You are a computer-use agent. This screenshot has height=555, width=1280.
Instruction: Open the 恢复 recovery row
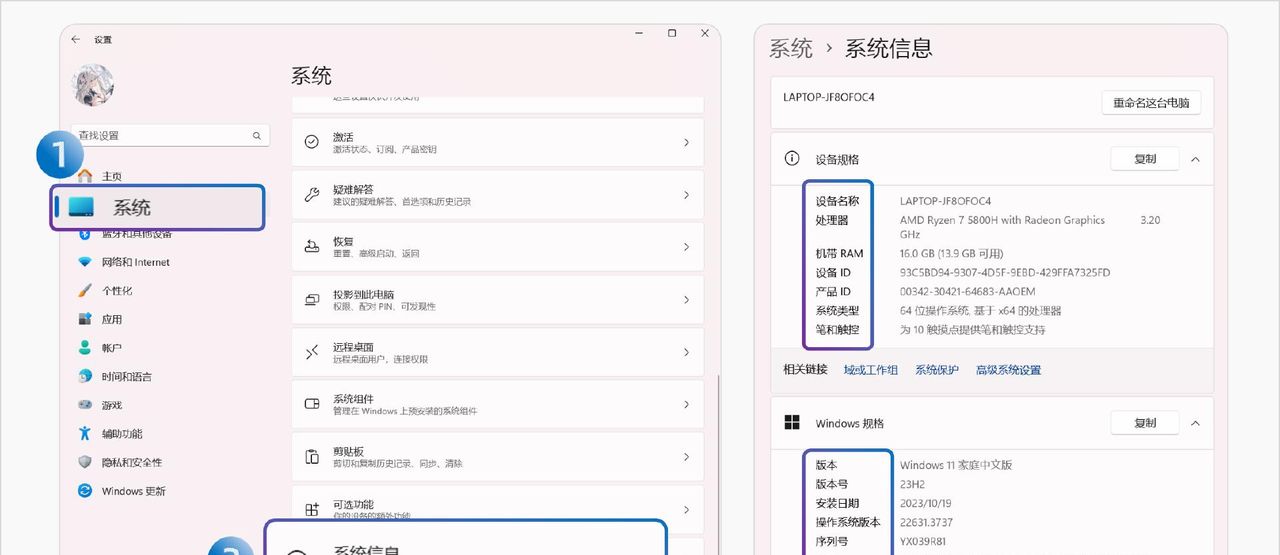coord(498,247)
